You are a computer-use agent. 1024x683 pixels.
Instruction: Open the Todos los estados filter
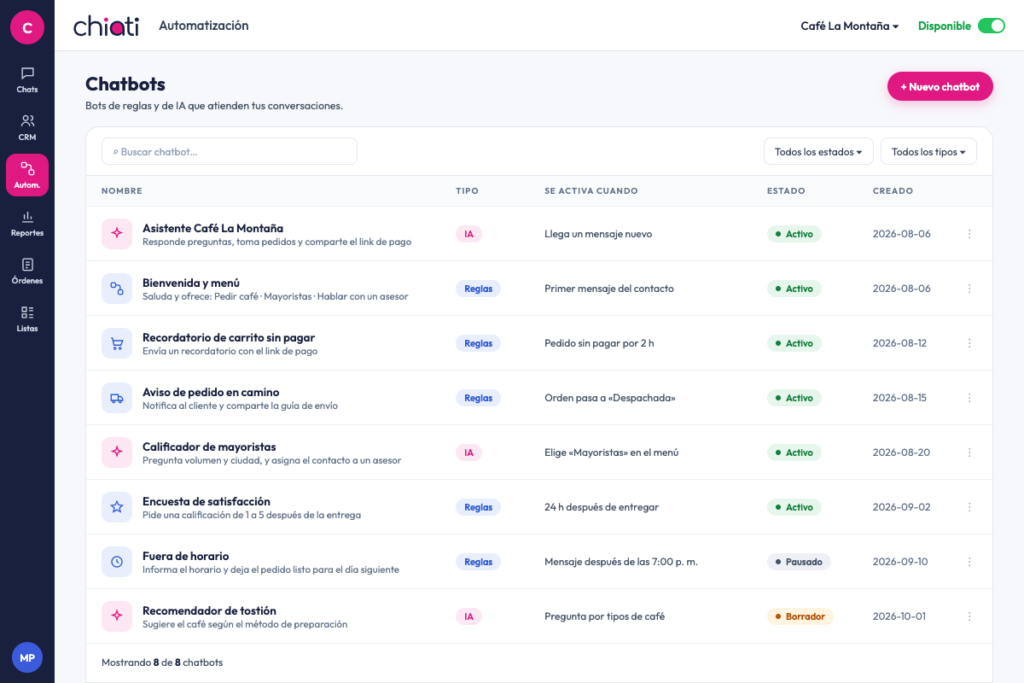818,151
